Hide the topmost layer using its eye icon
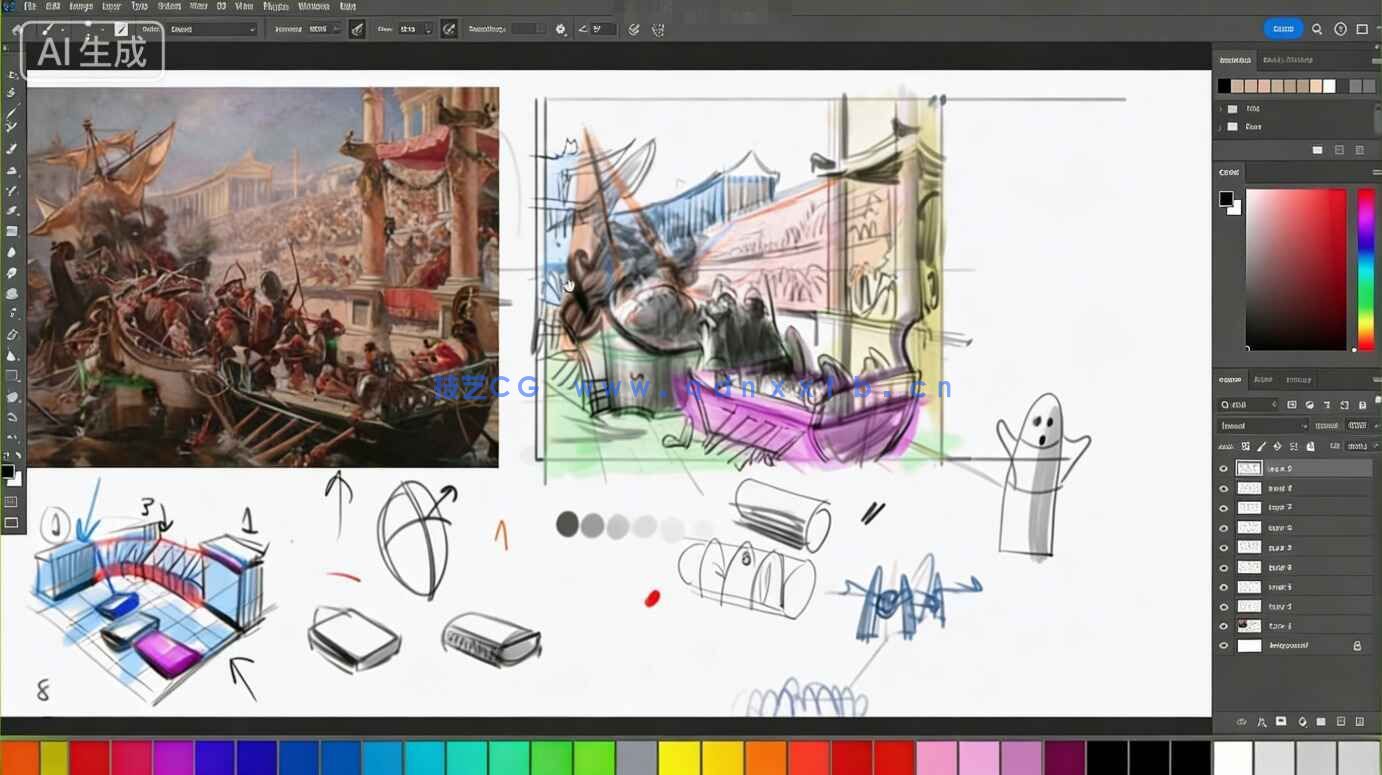This screenshot has width=1382, height=775. coord(1223,468)
